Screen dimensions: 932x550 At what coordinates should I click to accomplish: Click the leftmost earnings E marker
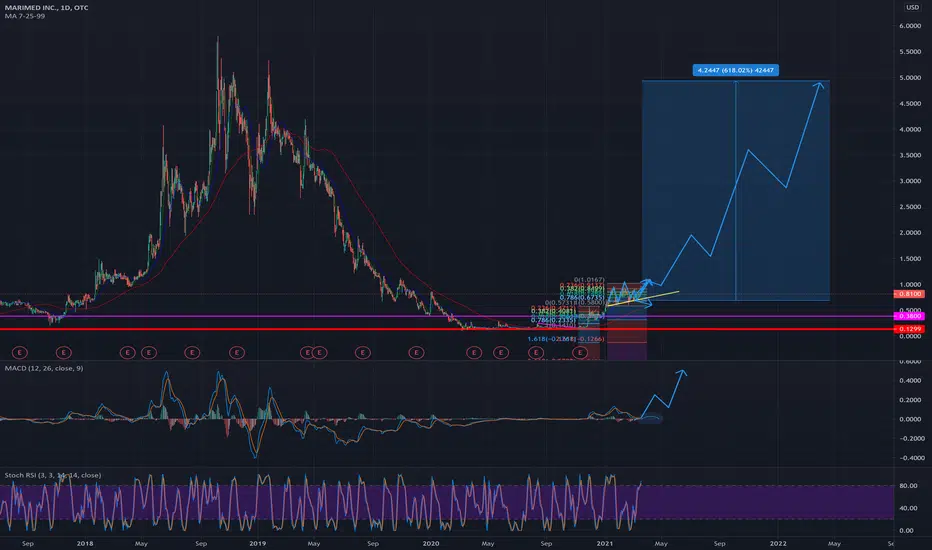click(20, 353)
